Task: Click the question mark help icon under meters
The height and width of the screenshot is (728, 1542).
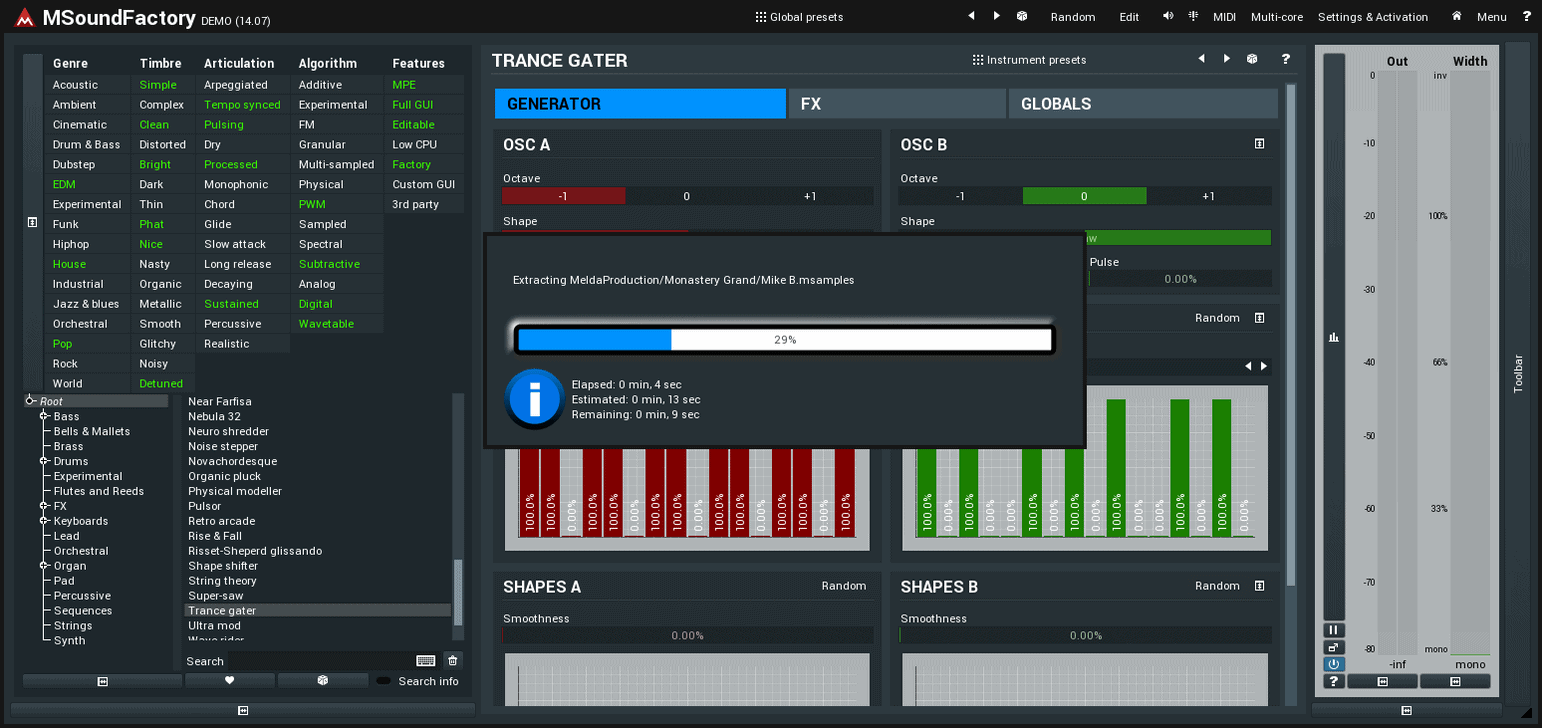Action: point(1334,681)
